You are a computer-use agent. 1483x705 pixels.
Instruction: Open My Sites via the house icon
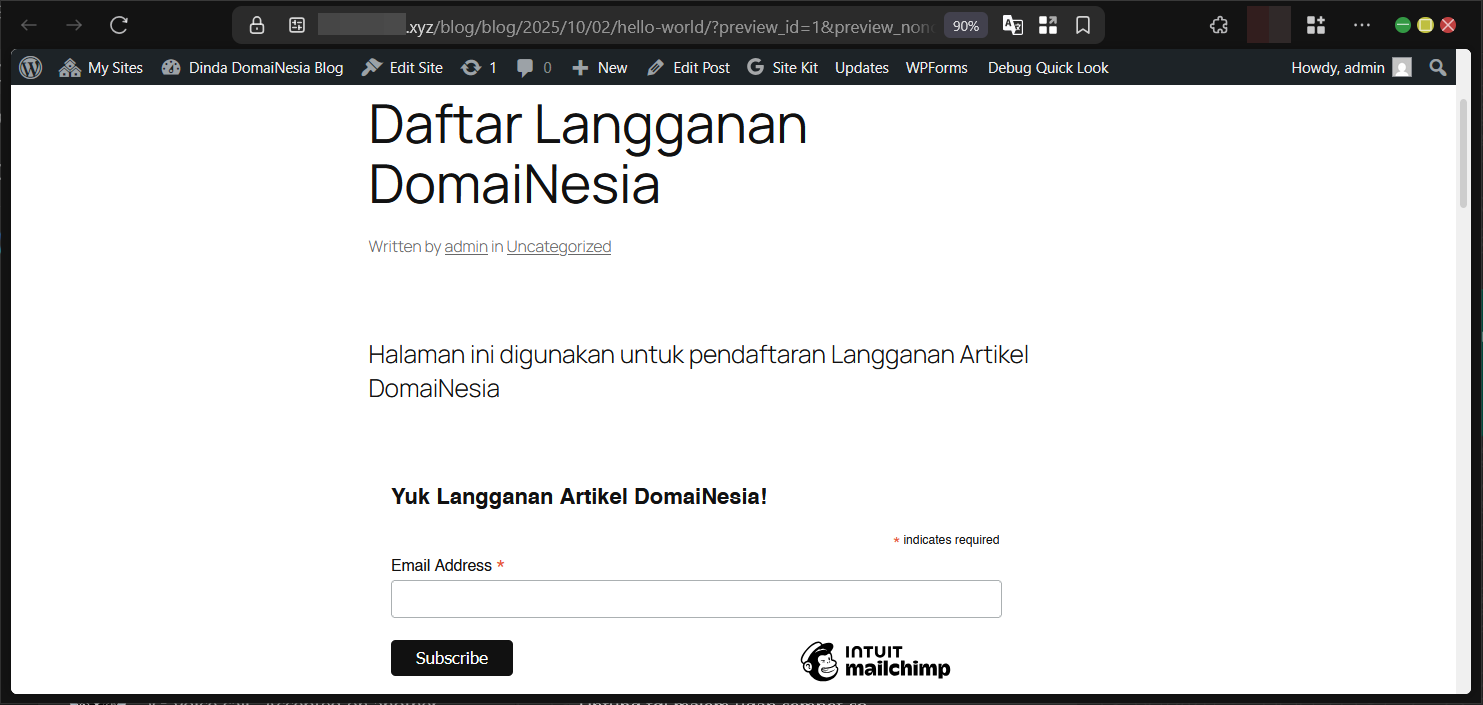click(x=70, y=67)
